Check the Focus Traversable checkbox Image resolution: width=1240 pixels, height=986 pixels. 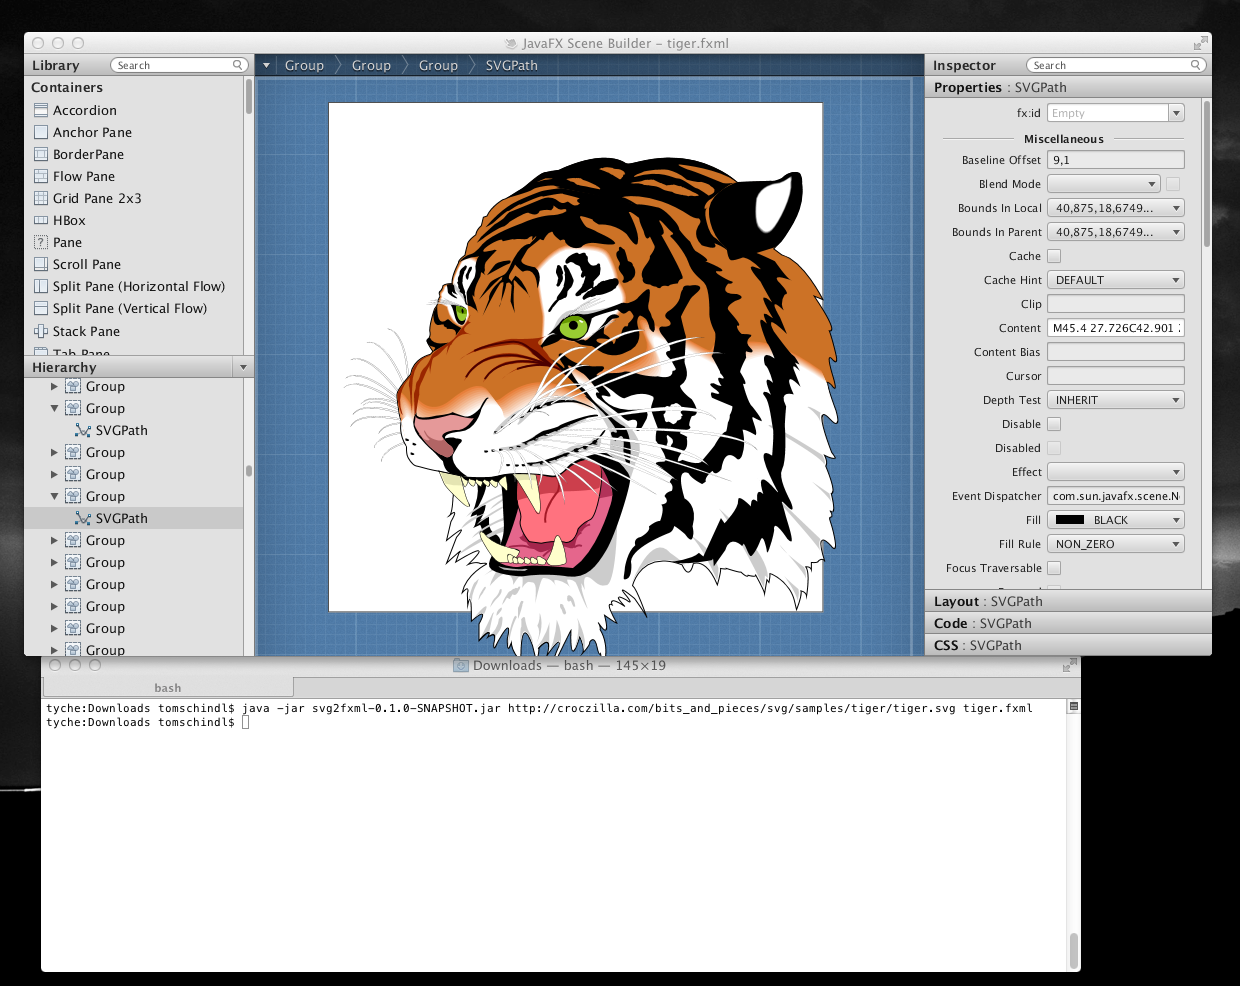1054,568
